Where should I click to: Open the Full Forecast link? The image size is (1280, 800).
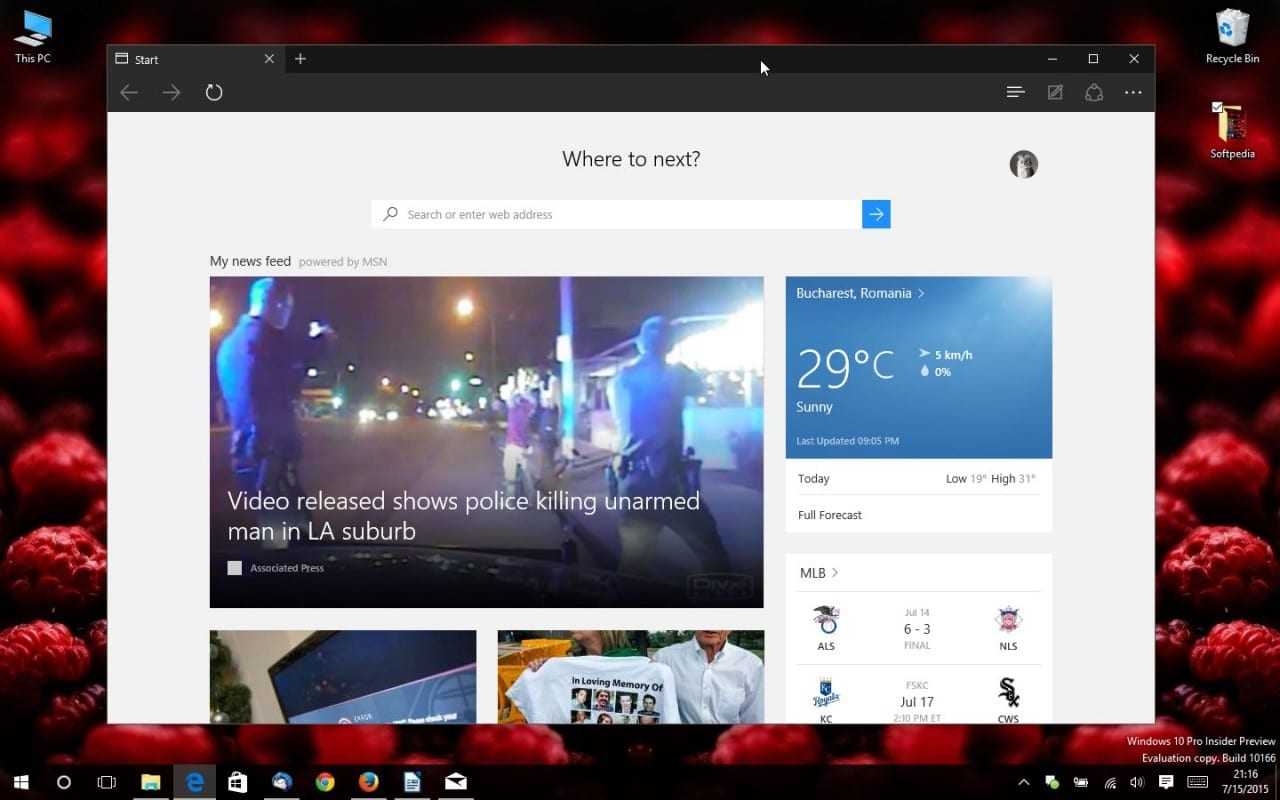click(830, 515)
